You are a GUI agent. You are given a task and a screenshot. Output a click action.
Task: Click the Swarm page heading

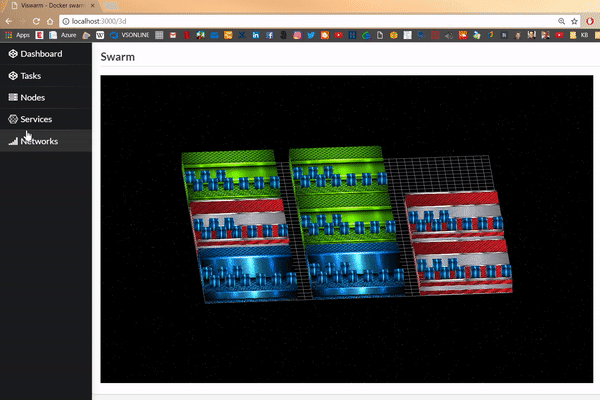(x=117, y=57)
